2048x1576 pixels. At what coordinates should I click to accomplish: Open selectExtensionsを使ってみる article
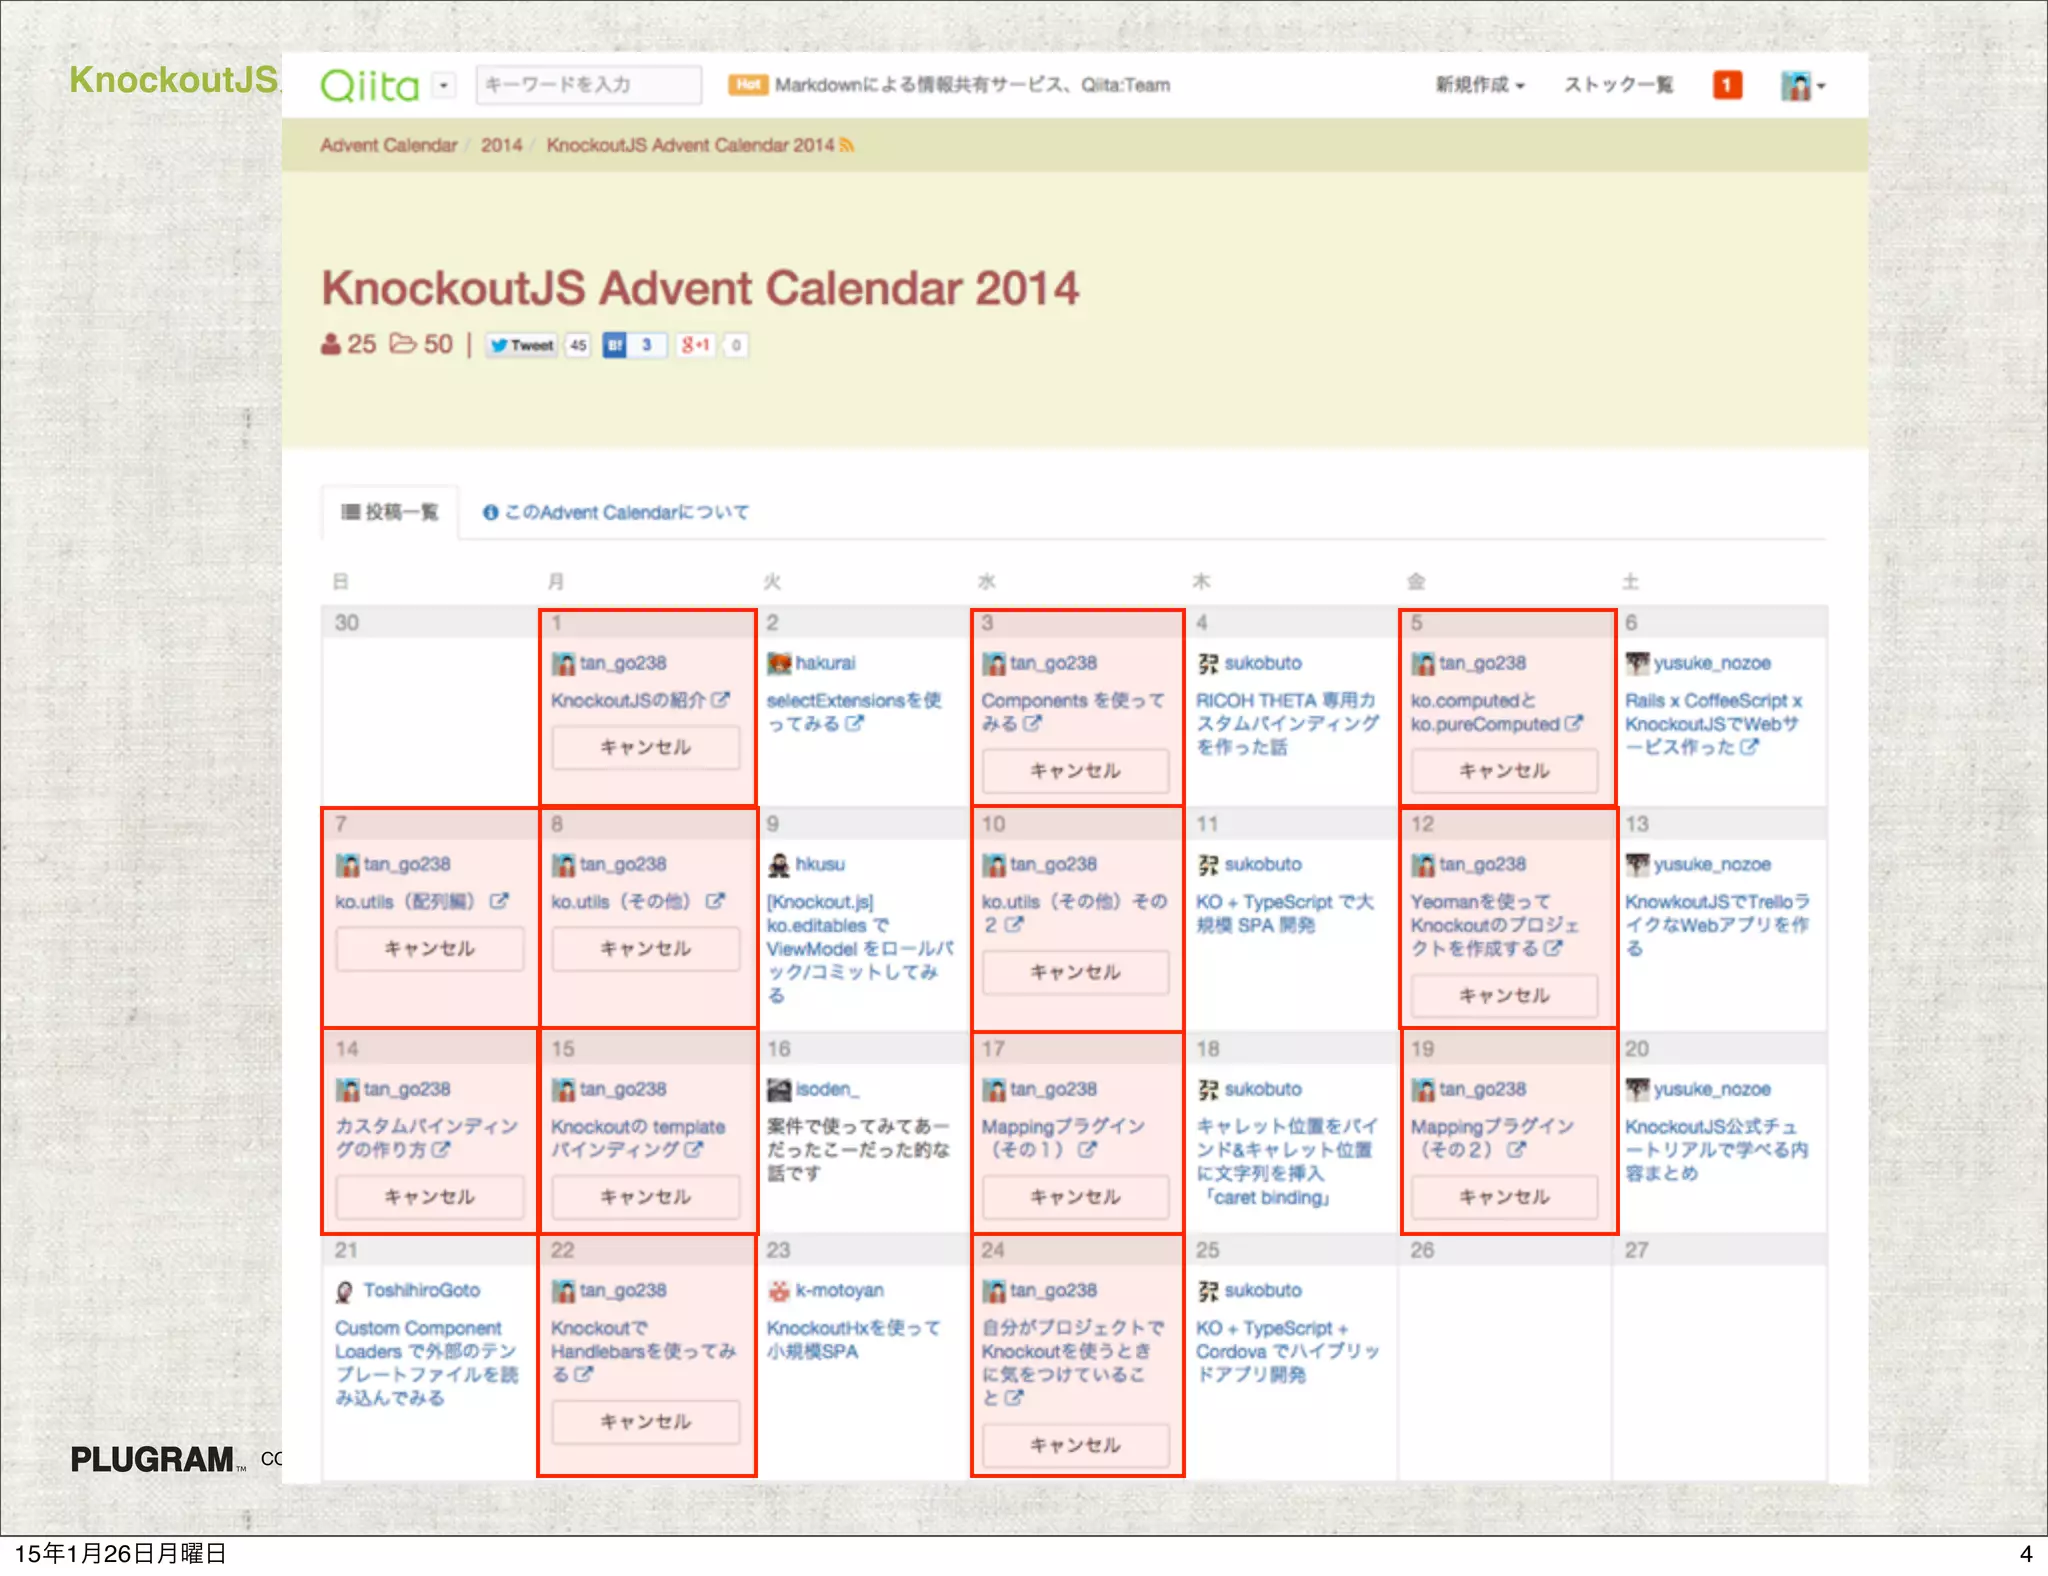pos(853,711)
